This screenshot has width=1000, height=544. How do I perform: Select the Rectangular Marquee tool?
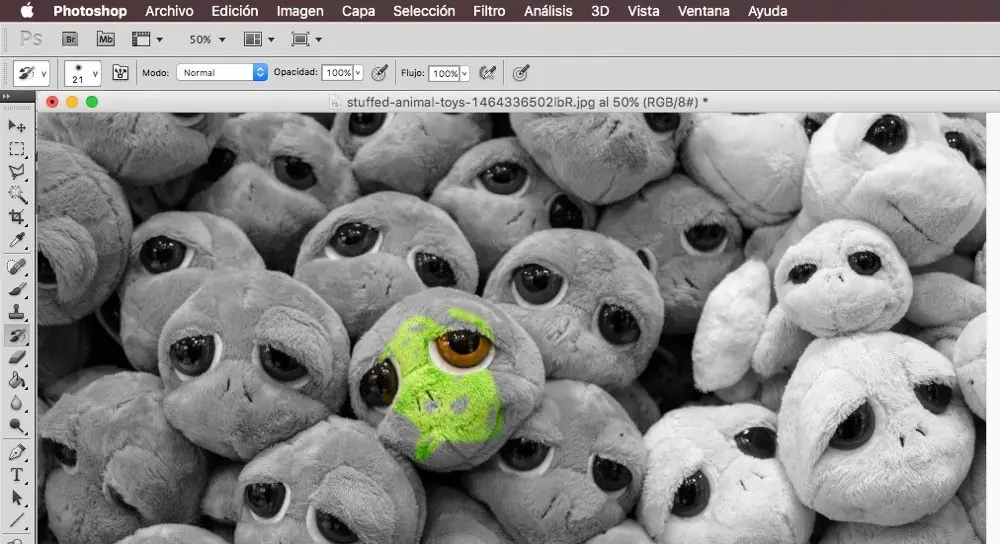pyautogui.click(x=17, y=149)
